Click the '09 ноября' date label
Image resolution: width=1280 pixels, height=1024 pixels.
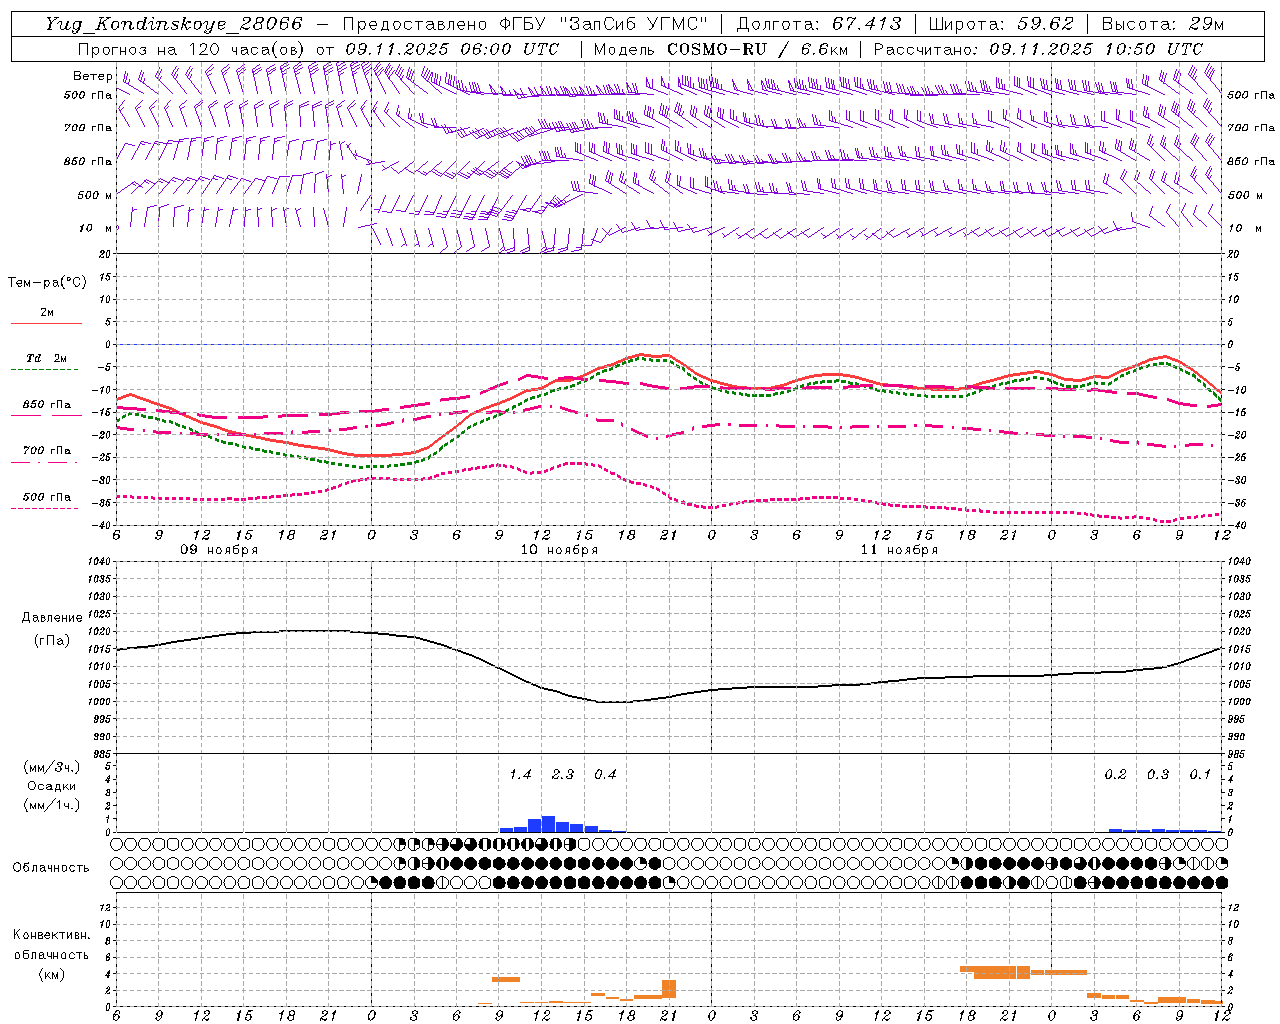219,550
